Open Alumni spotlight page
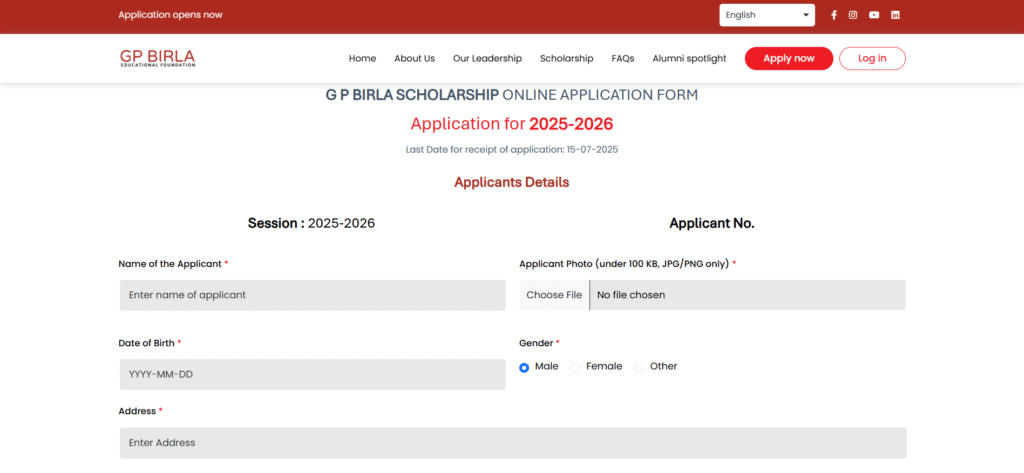Image resolution: width=1024 pixels, height=473 pixels. point(689,58)
